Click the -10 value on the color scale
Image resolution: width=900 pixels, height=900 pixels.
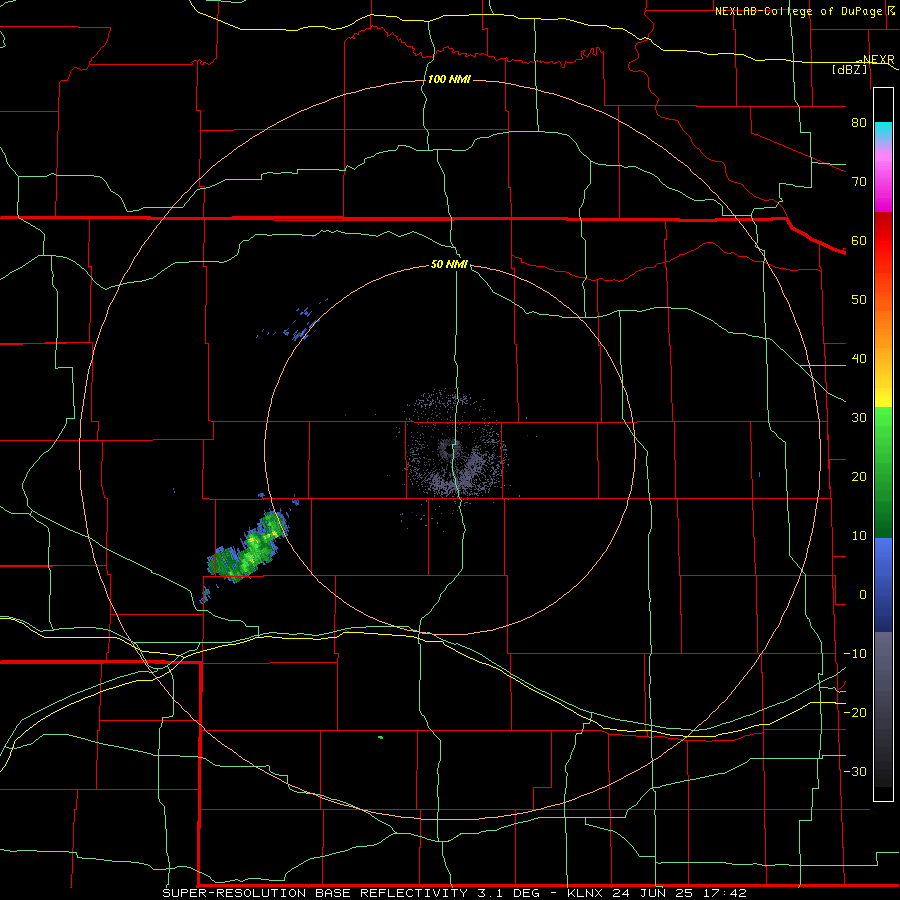point(855,654)
